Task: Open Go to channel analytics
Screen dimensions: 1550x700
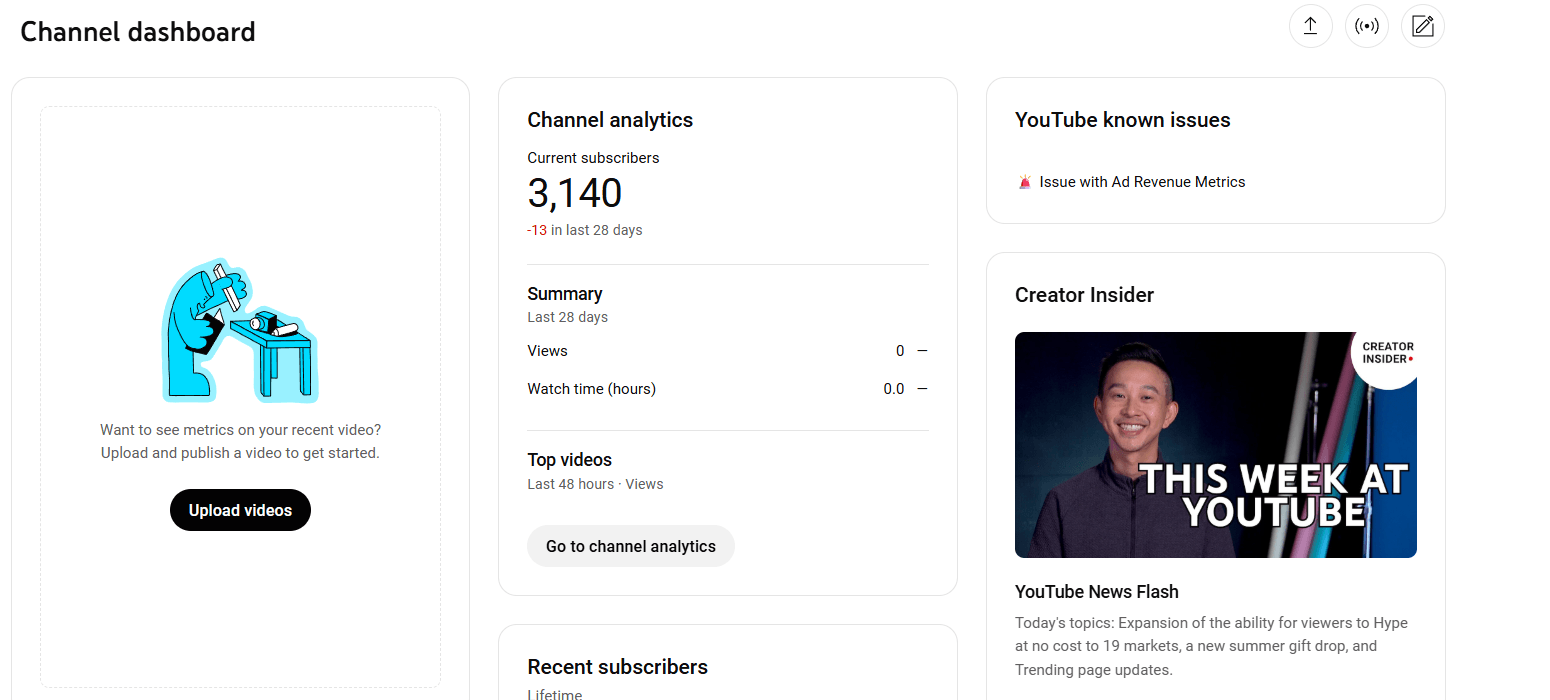Action: (631, 546)
